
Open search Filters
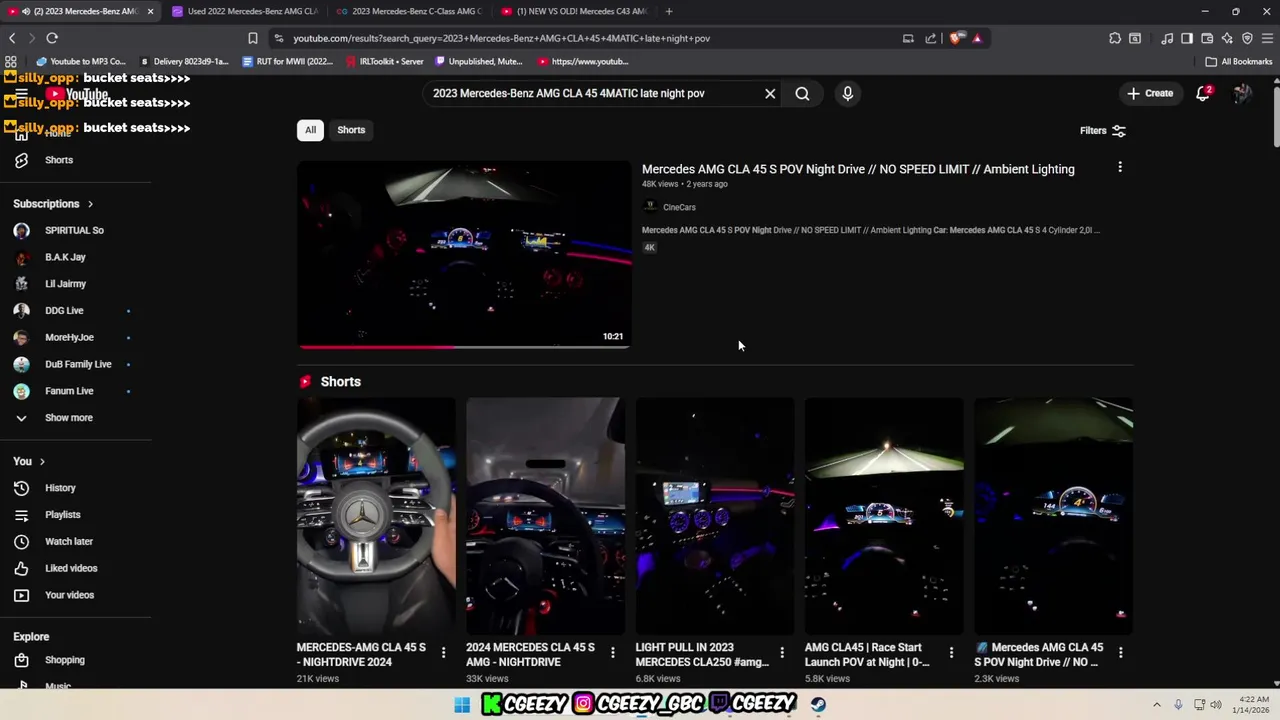[x=1103, y=131]
